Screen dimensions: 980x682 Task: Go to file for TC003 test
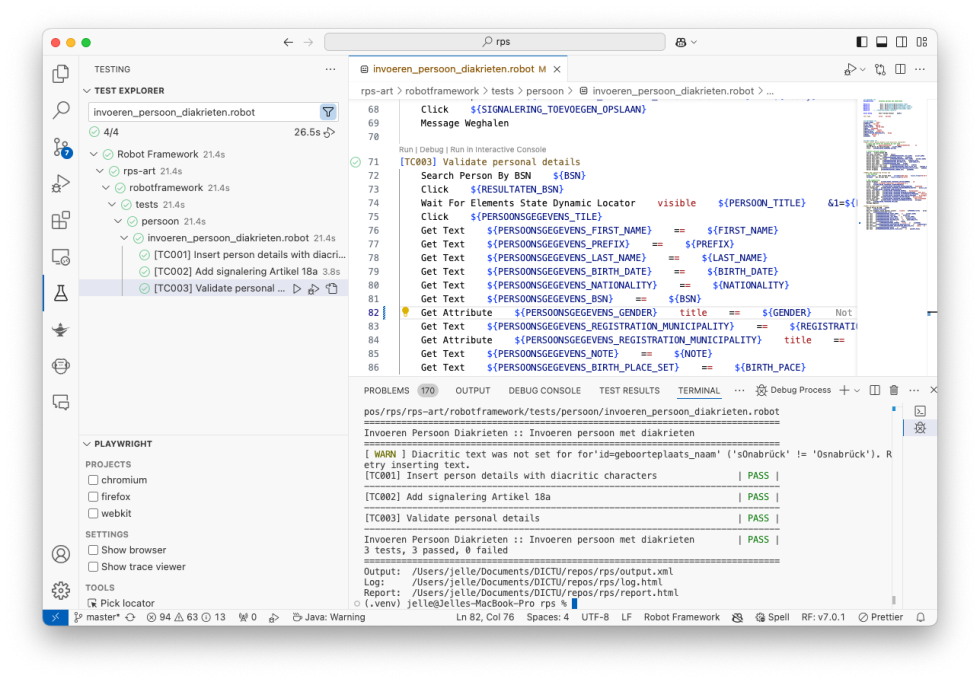click(332, 289)
